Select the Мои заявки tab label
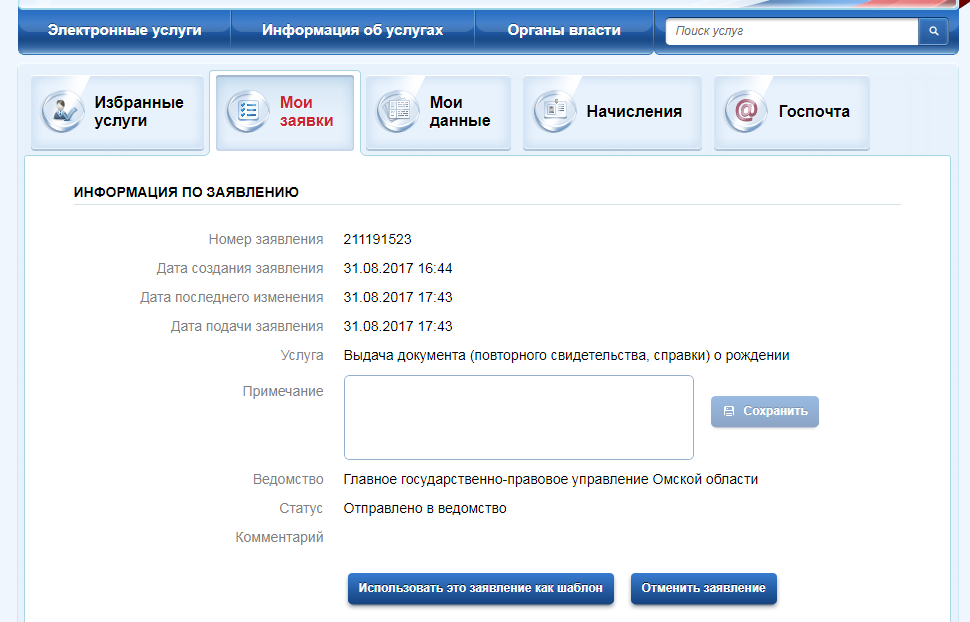The height and width of the screenshot is (622, 970). coord(306,111)
